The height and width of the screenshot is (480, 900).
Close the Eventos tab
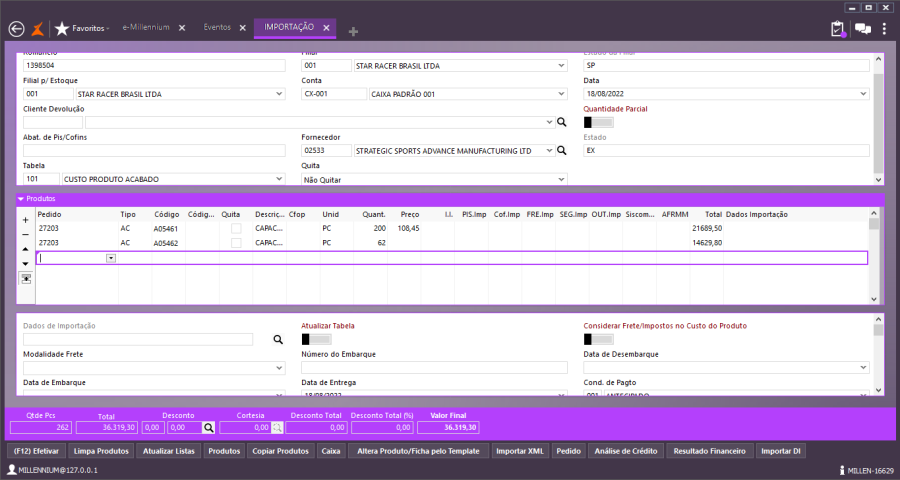point(242,28)
